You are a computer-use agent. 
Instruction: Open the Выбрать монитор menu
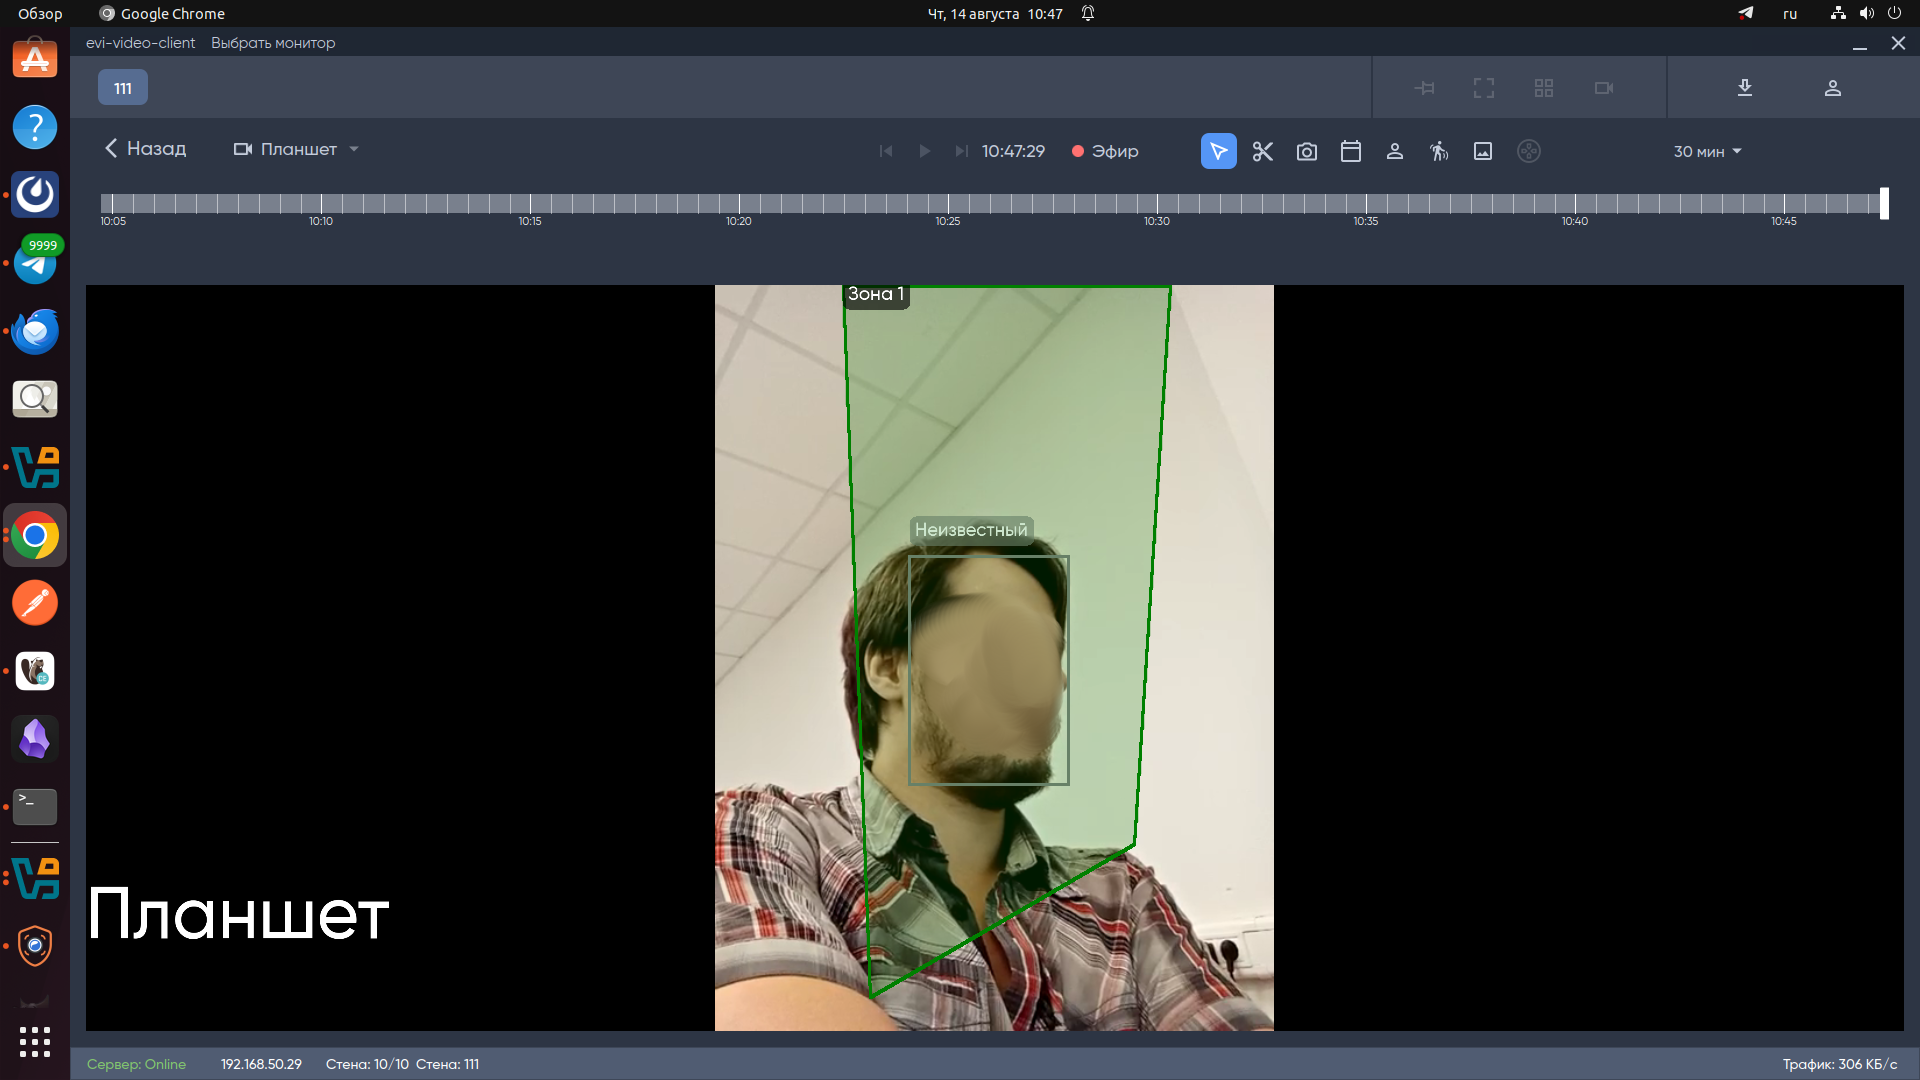(272, 43)
